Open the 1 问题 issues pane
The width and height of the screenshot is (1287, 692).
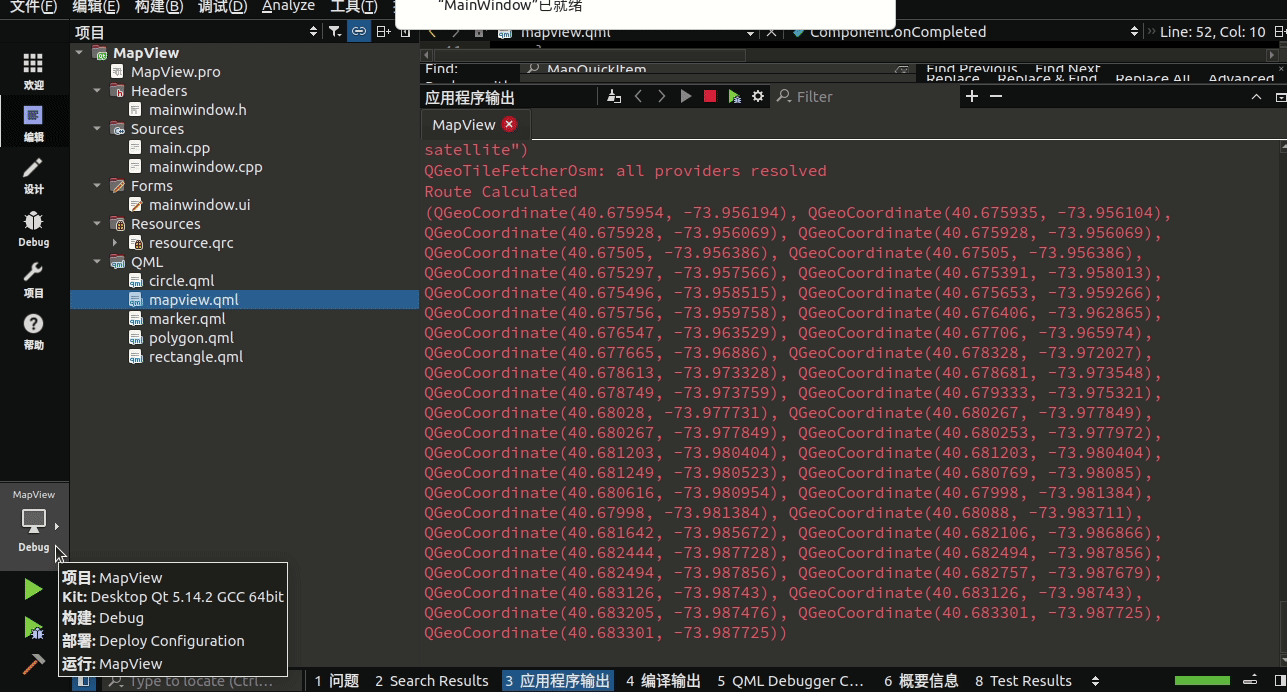(336, 681)
